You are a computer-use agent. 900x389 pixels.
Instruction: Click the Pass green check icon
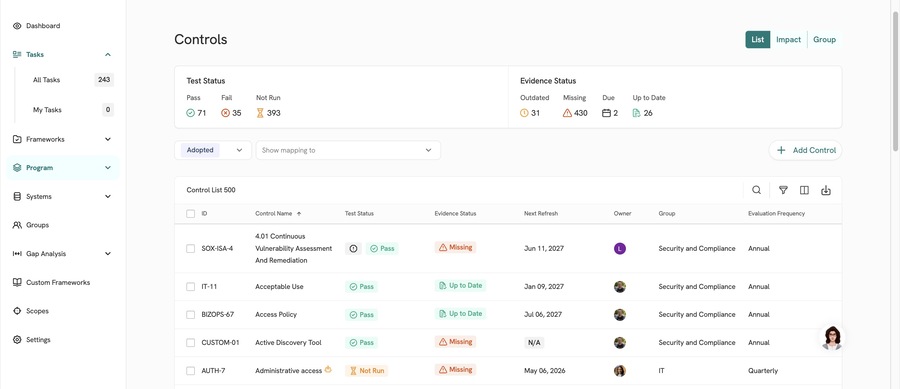point(191,113)
